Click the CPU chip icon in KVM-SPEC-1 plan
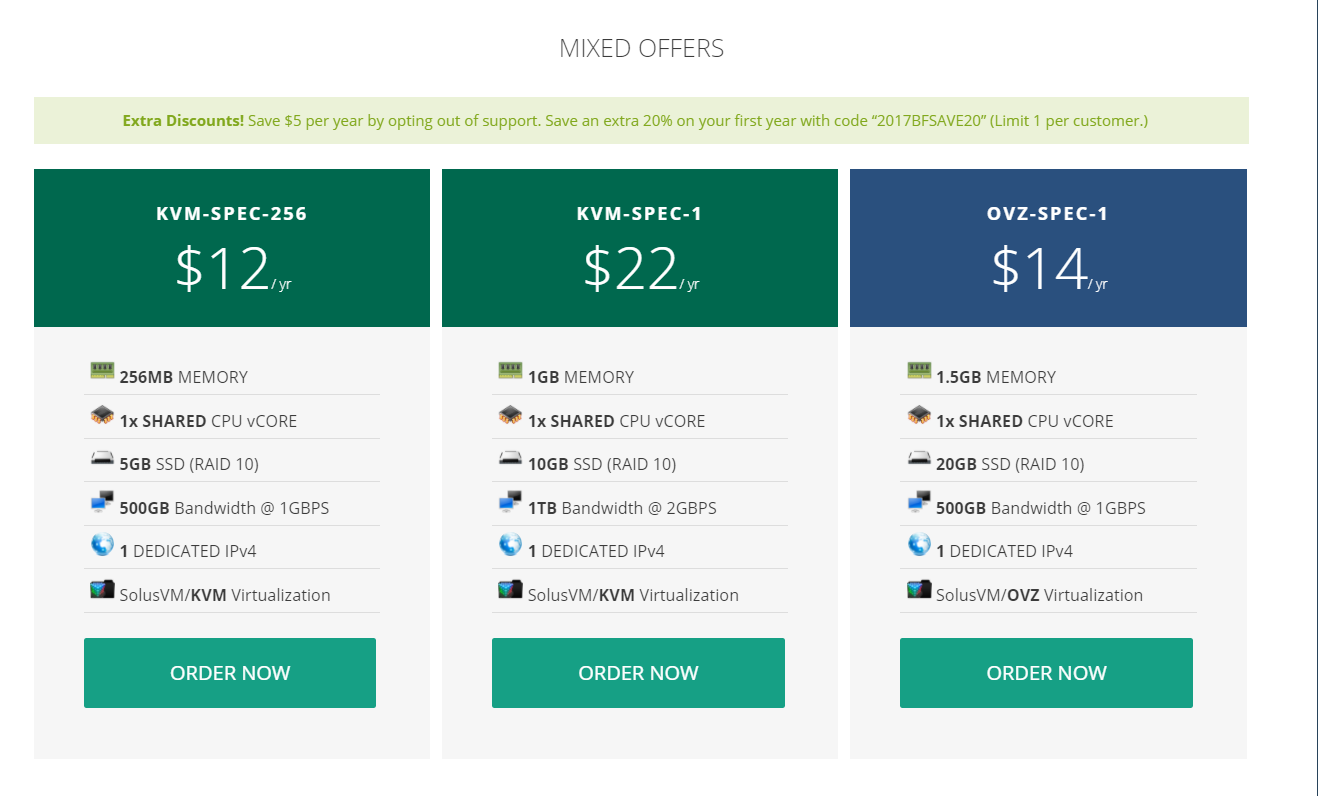The width and height of the screenshot is (1318, 796). 510,415
